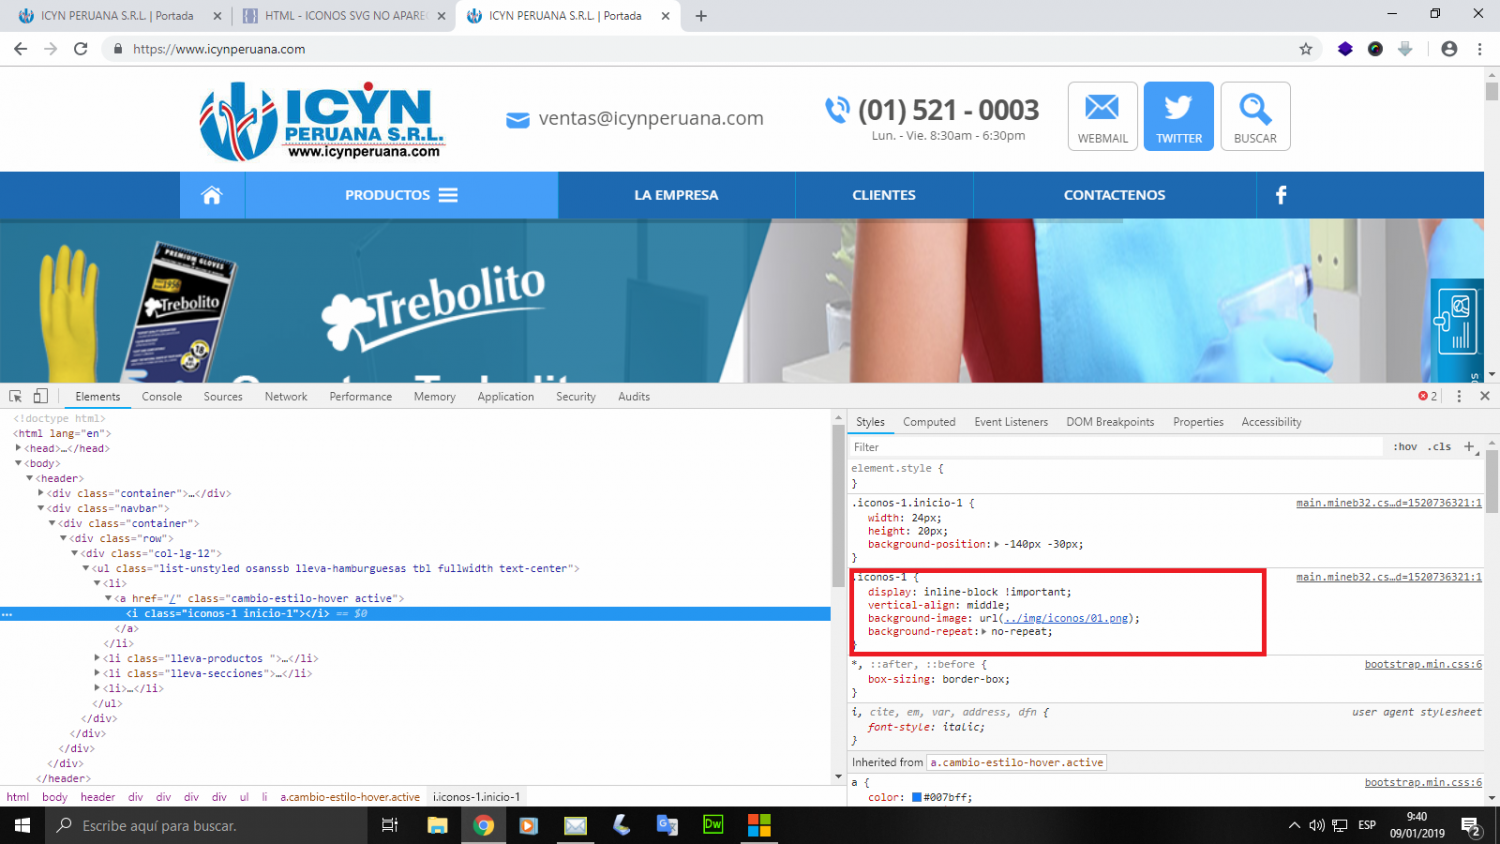1500x844 pixels.
Task: Open the TWITTER button
Action: 1179,116
